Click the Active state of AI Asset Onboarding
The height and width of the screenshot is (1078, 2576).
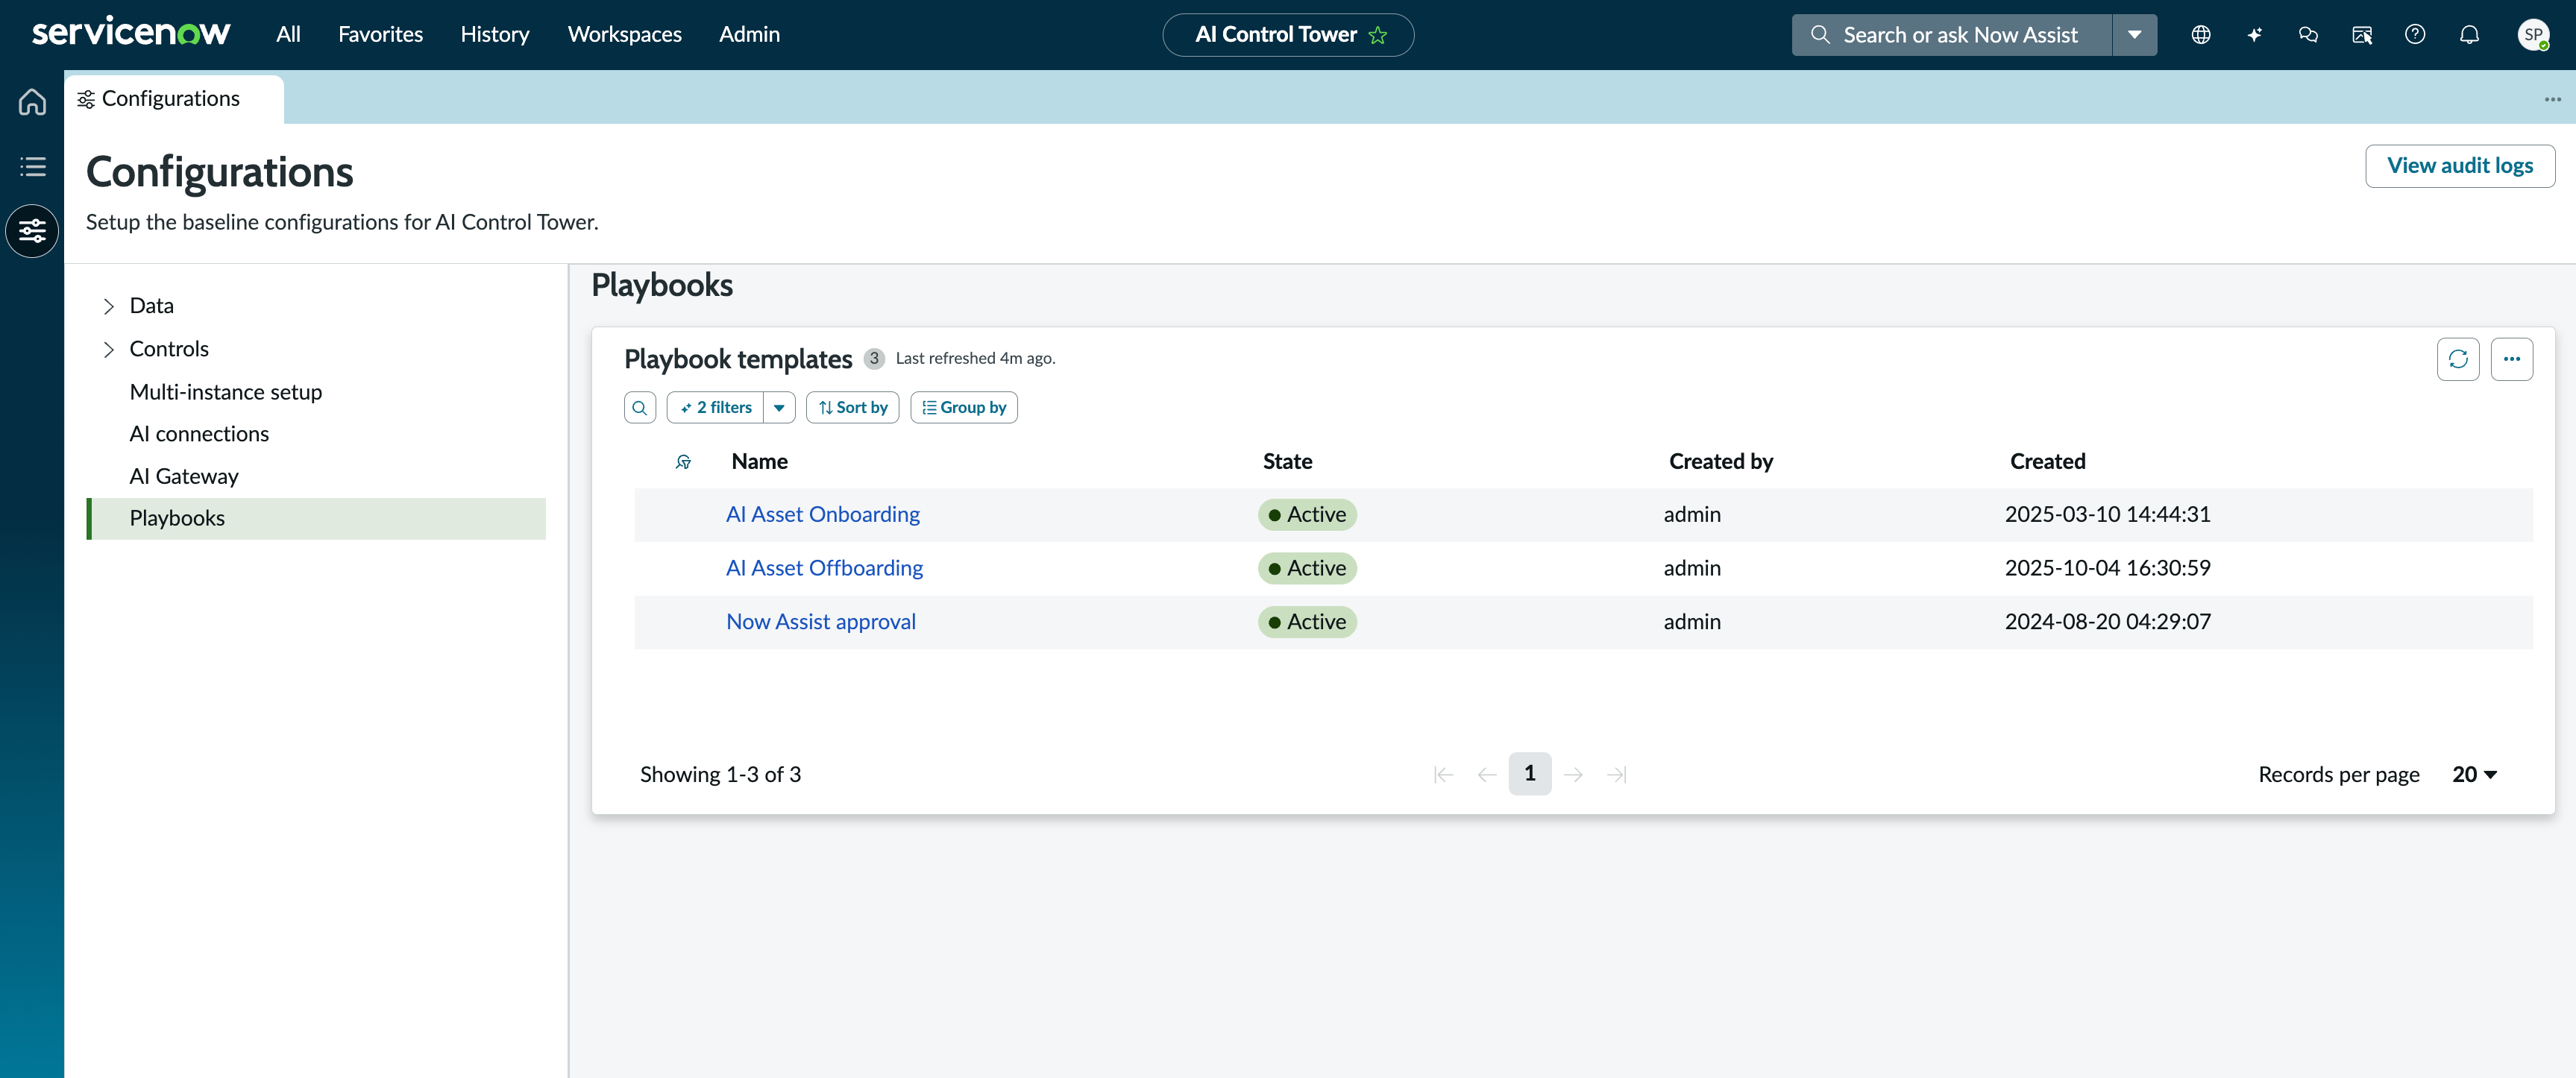click(1307, 515)
